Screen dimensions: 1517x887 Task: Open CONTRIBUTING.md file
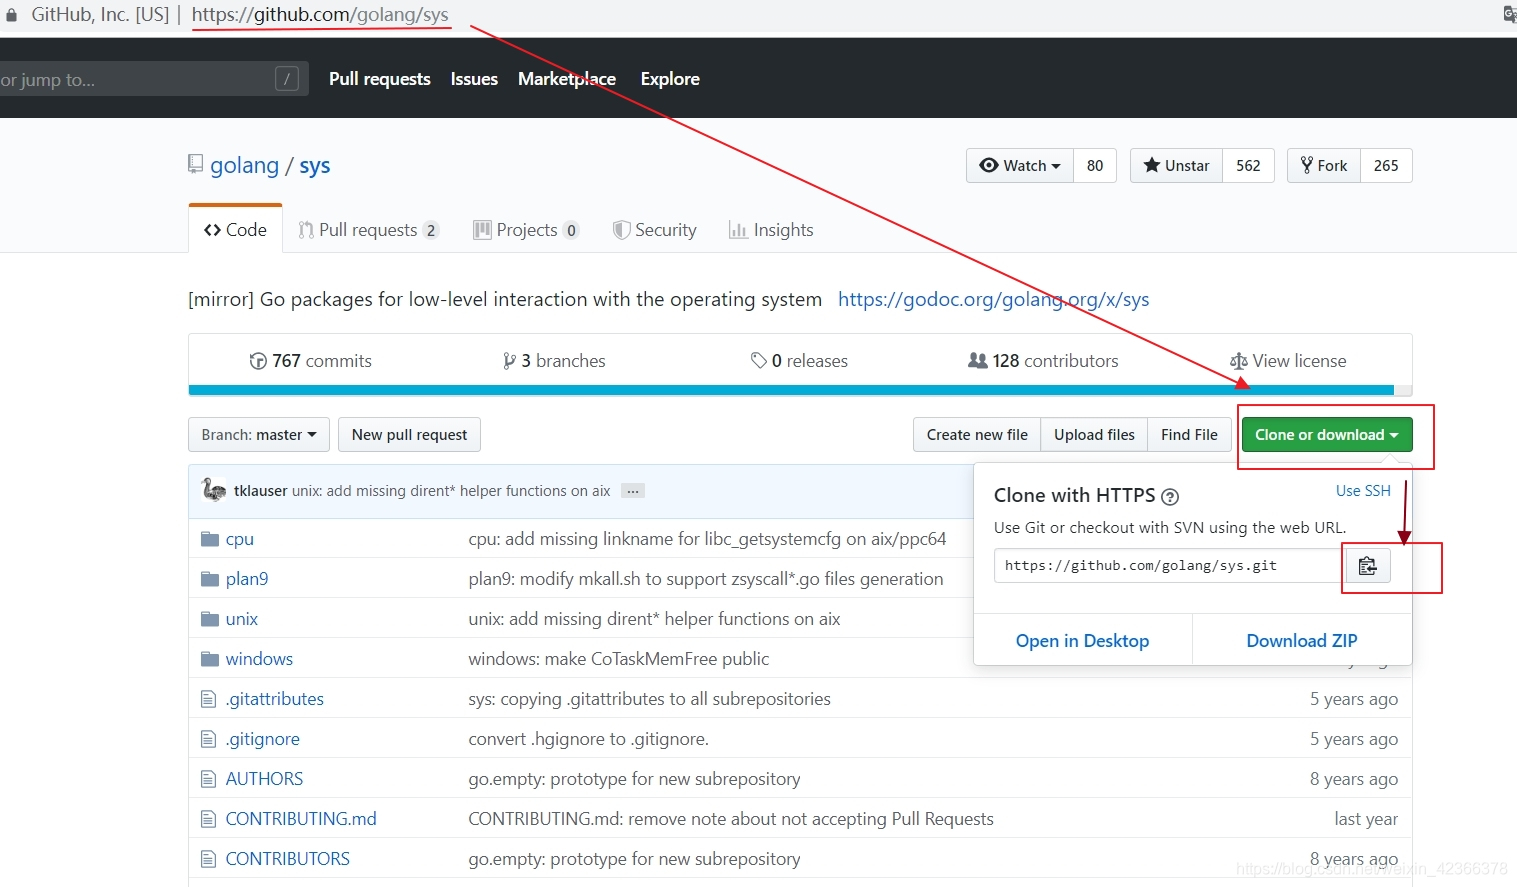pos(301,819)
